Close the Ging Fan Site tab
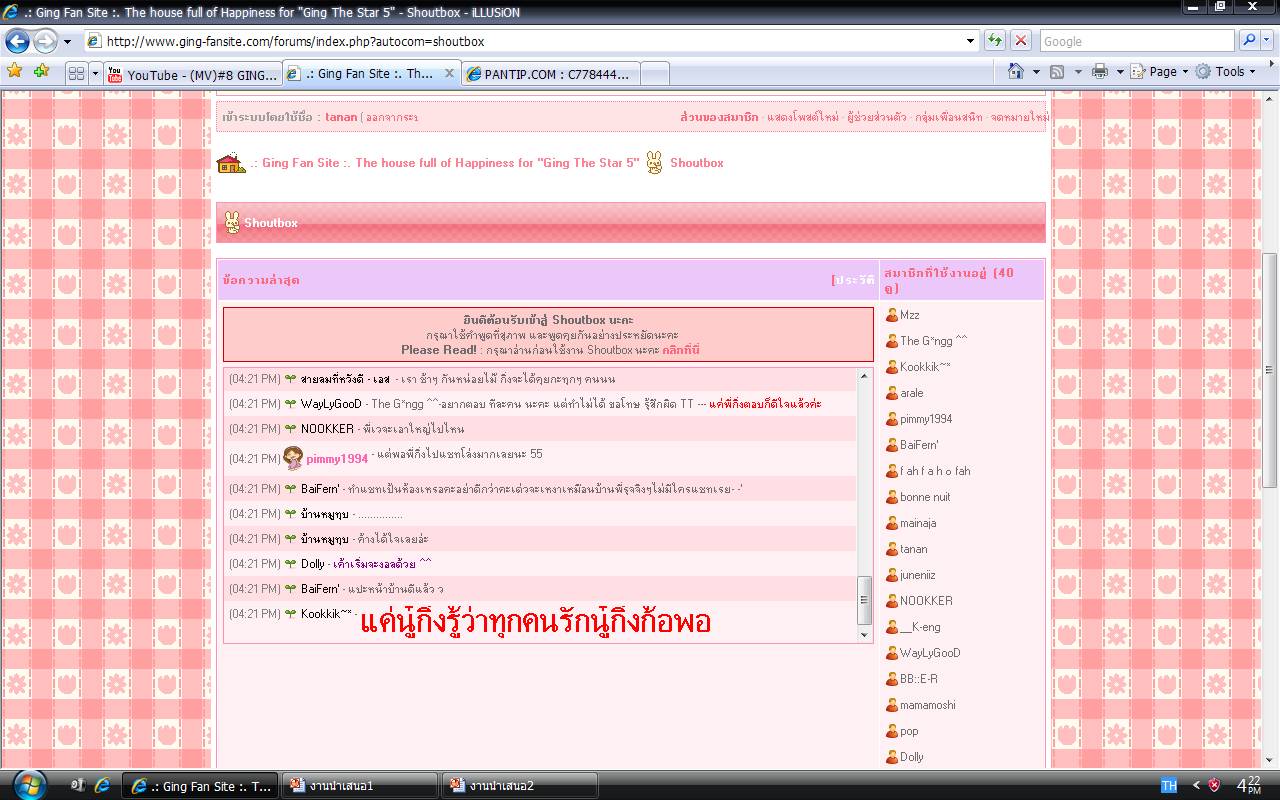The height and width of the screenshot is (800, 1280). (x=449, y=73)
